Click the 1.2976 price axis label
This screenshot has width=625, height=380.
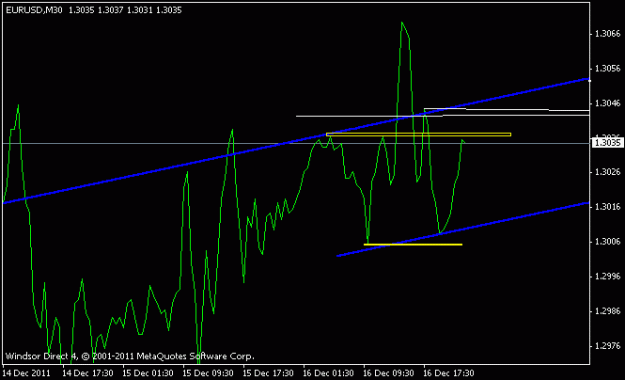click(607, 346)
